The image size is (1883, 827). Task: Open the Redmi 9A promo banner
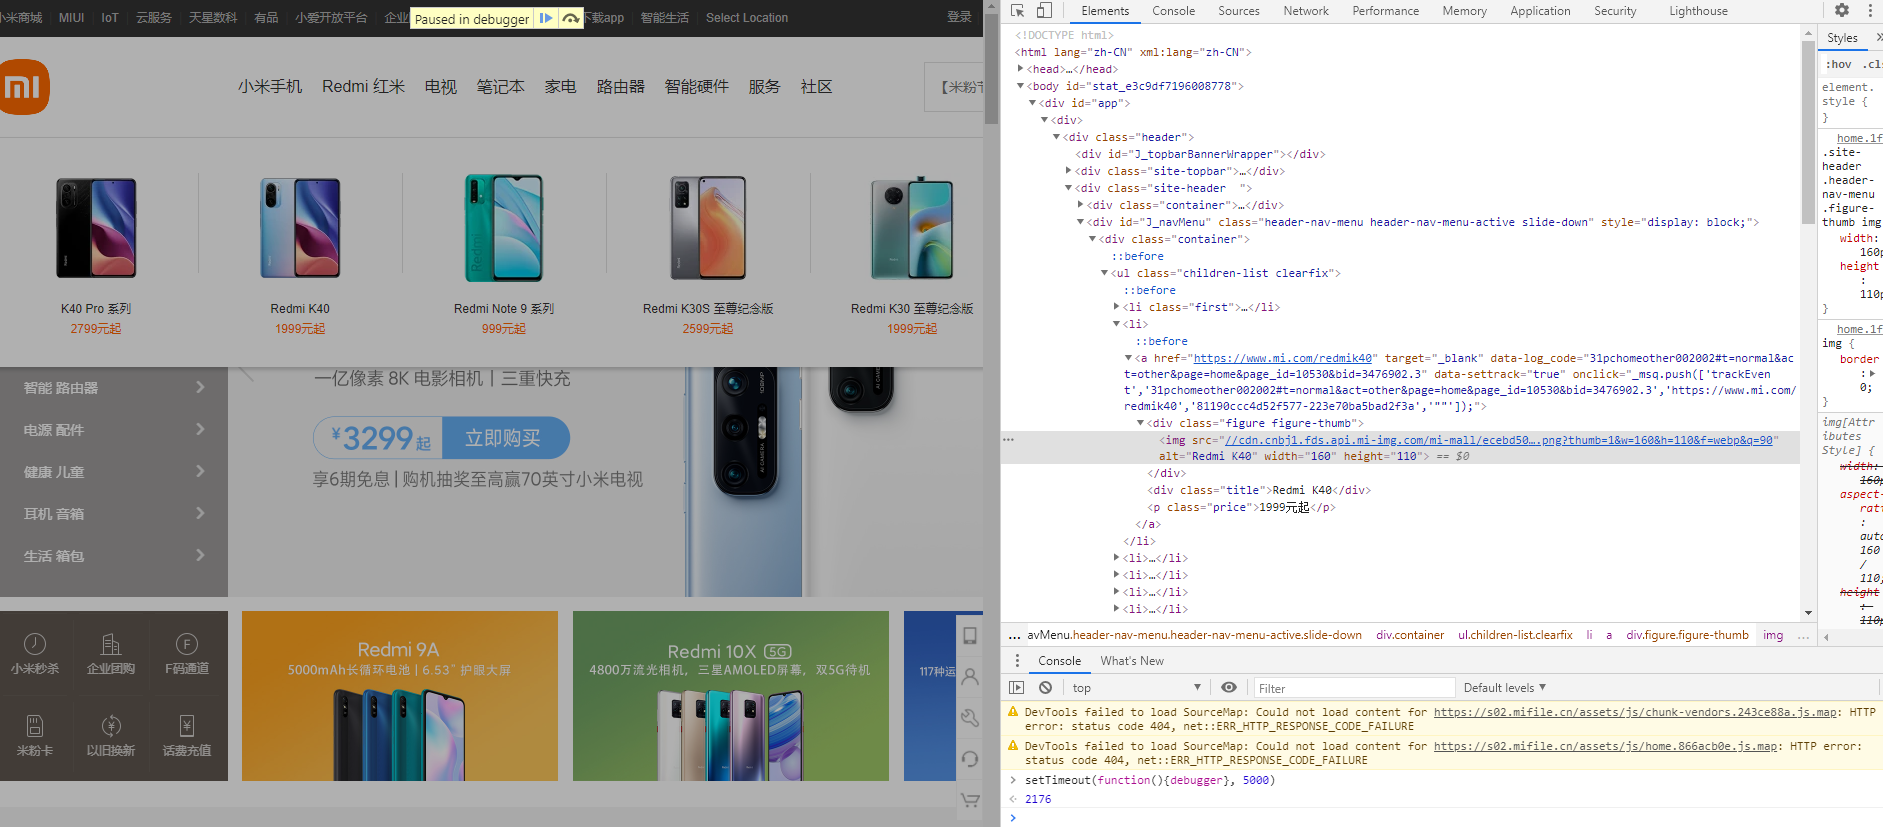pos(400,696)
